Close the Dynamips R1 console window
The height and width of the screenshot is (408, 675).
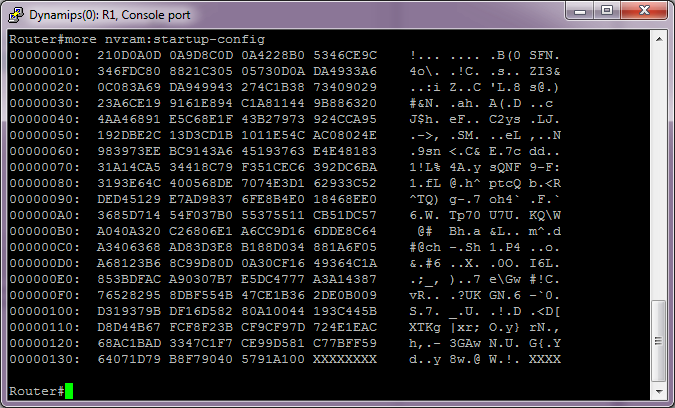[644, 11]
